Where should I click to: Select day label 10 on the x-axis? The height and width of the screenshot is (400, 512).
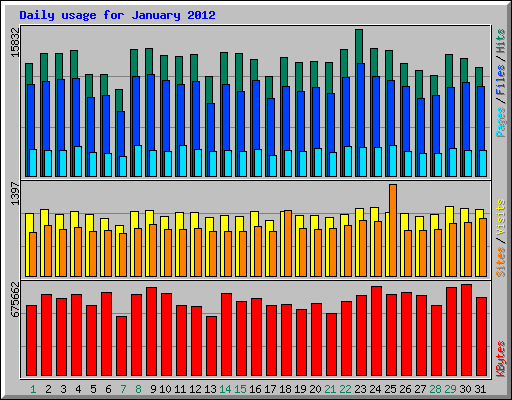tap(165, 389)
